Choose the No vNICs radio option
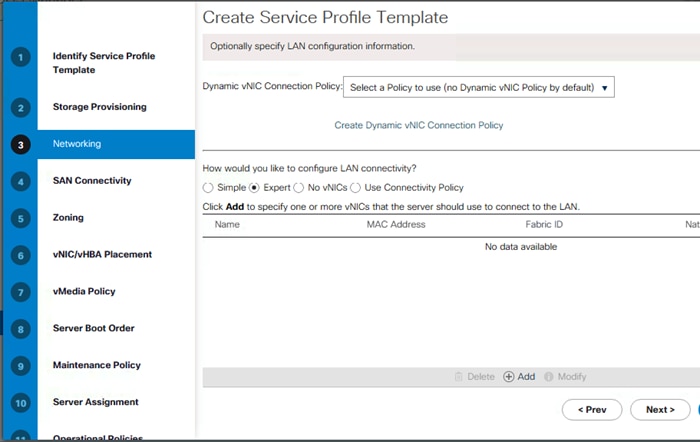The height and width of the screenshot is (442, 700). point(299,188)
